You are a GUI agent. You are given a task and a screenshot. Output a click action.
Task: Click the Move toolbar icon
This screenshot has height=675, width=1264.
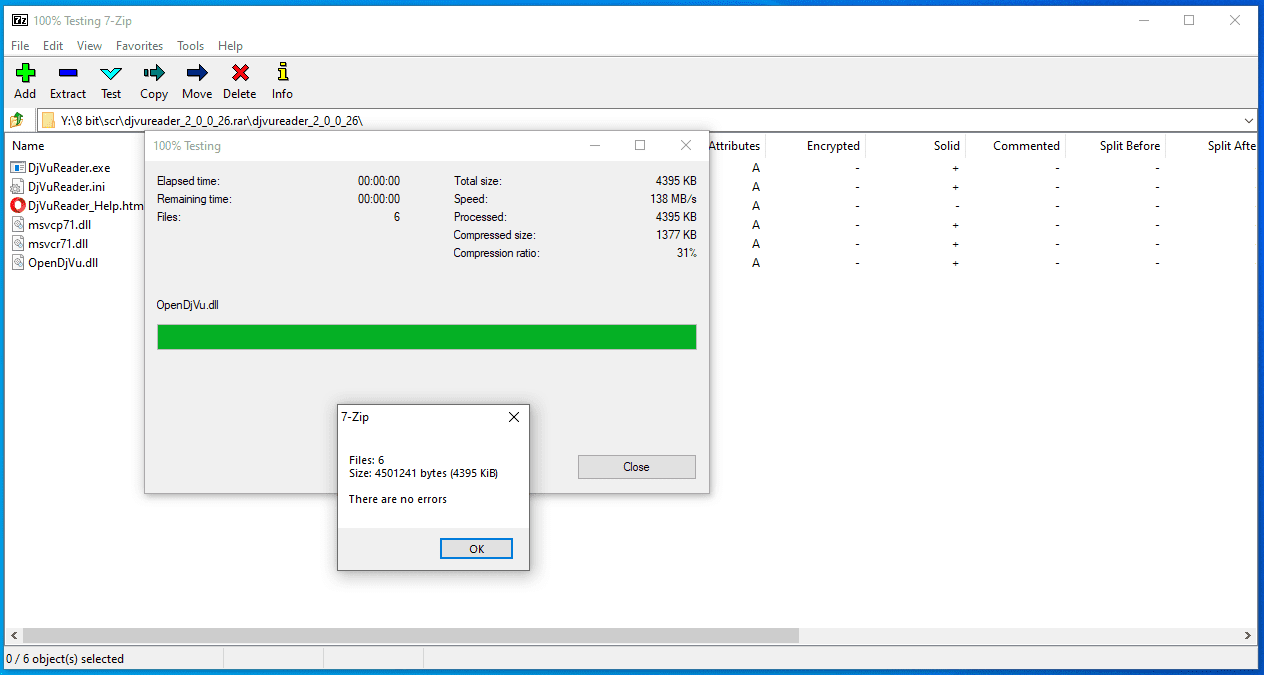197,72
